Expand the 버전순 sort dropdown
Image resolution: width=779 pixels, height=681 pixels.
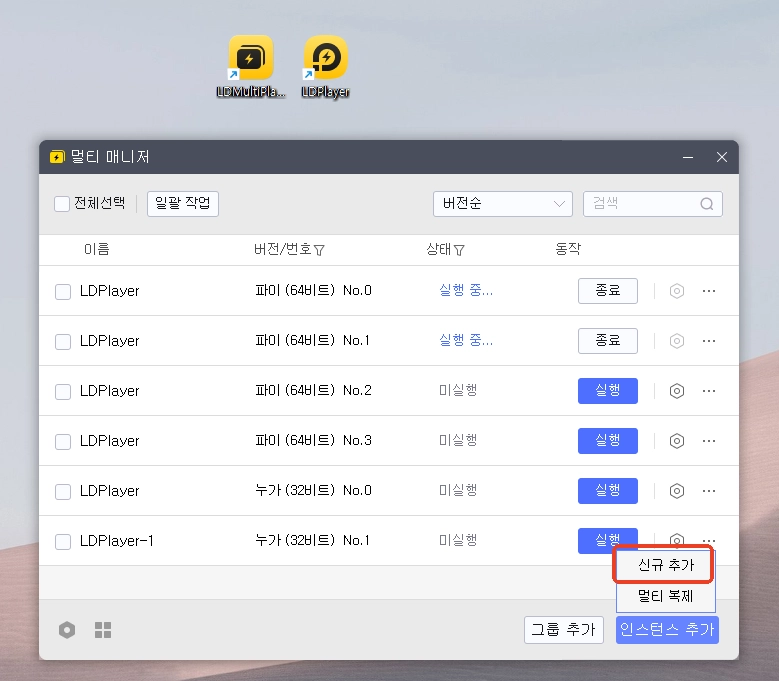(x=502, y=204)
